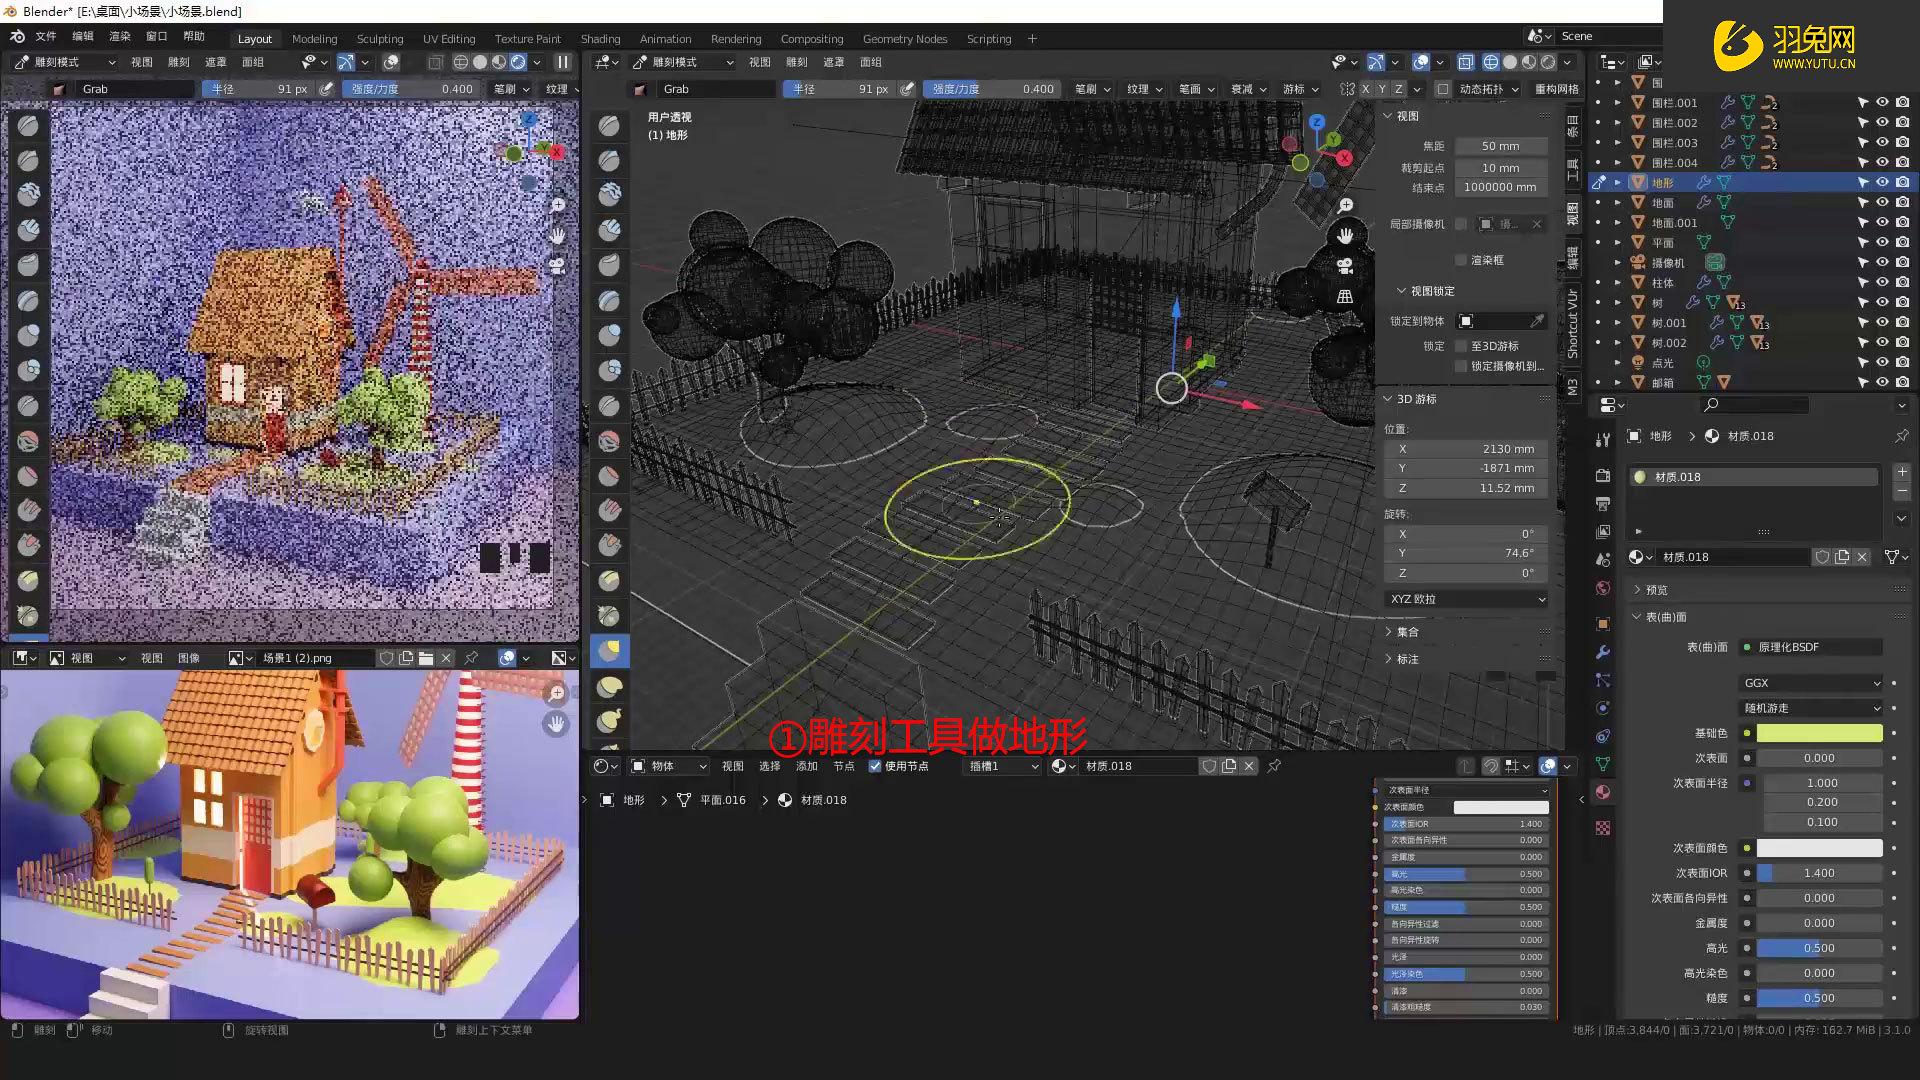1920x1080 pixels.
Task: Open the 渲染 menu in top bar
Action: pos(120,36)
